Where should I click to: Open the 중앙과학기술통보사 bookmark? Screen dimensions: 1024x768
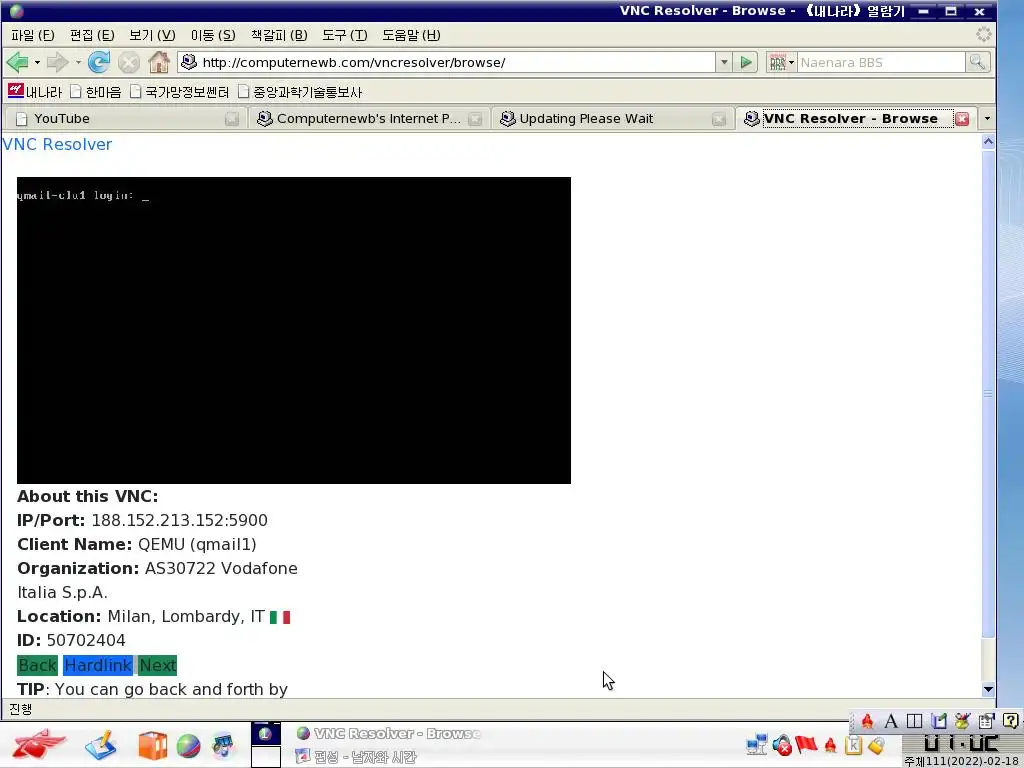point(300,91)
